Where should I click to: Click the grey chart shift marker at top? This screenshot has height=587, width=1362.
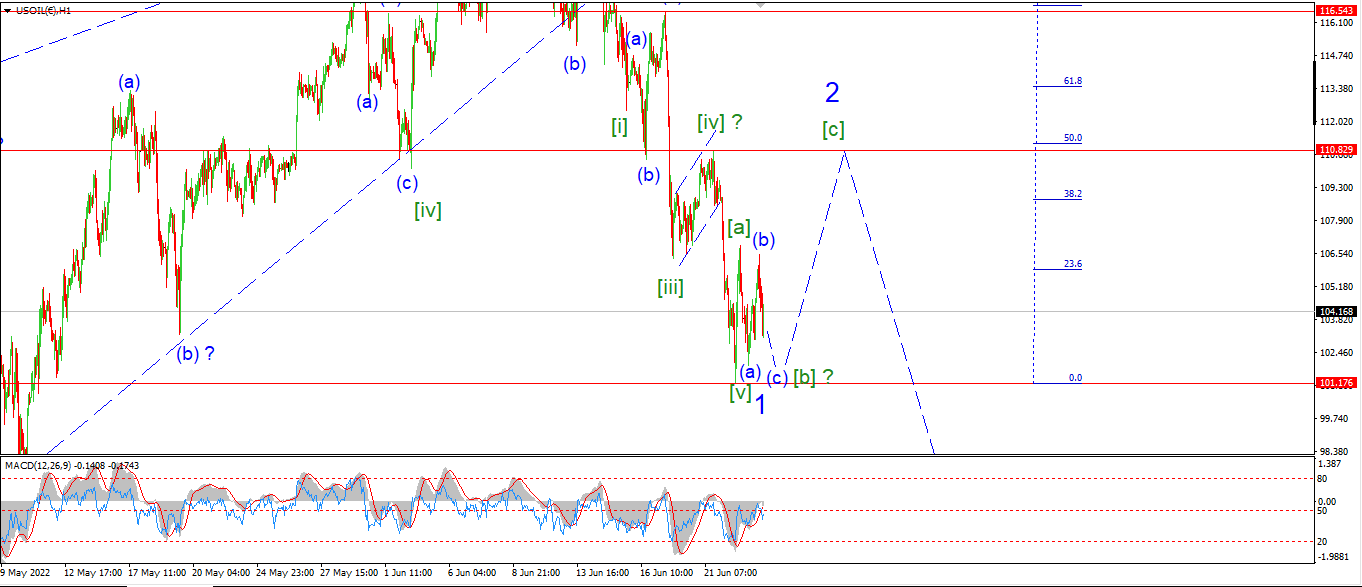[x=761, y=4]
